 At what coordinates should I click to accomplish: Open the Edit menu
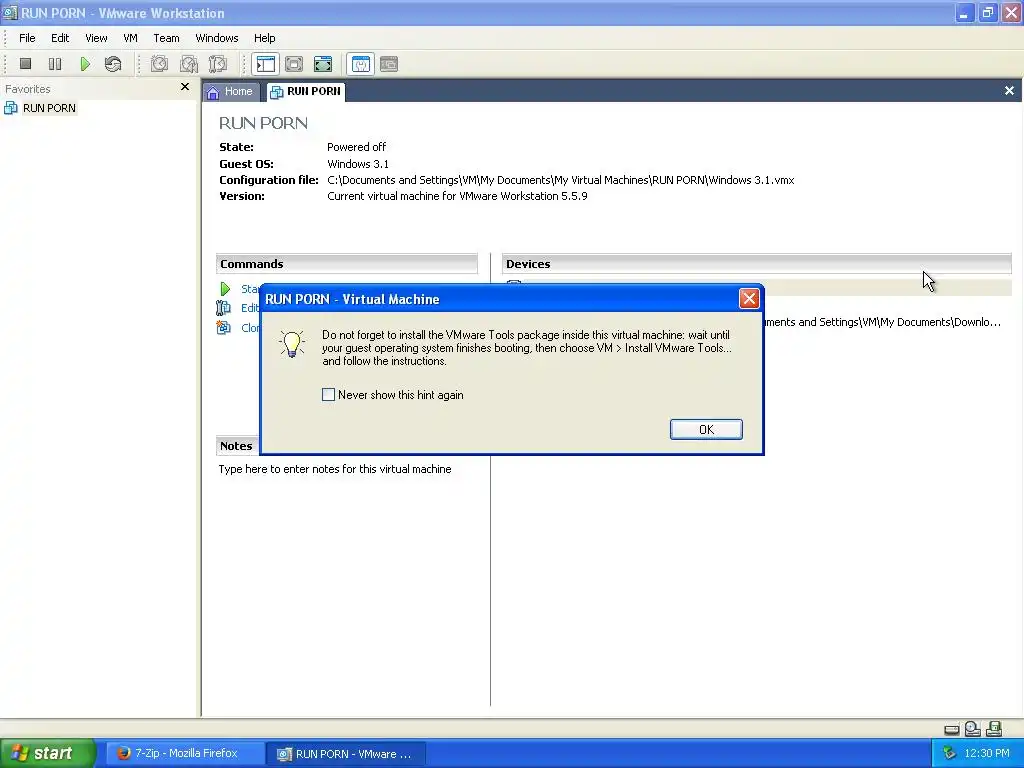coord(60,38)
